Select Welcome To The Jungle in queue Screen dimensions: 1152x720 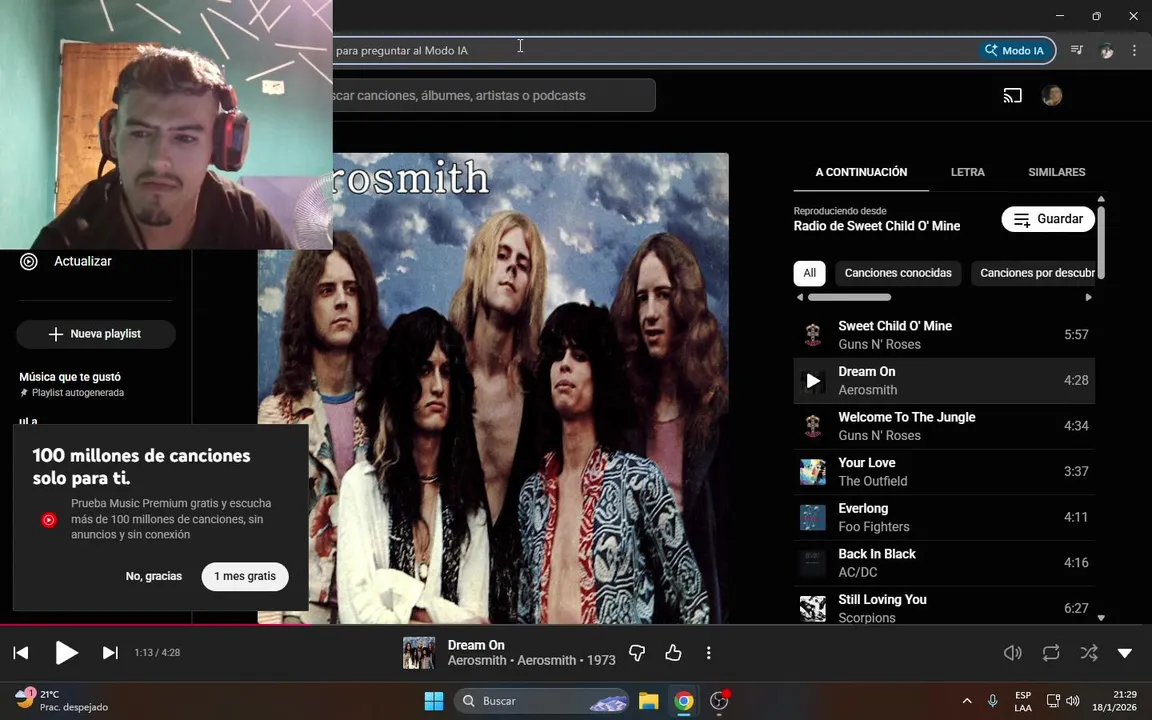[x=944, y=426]
